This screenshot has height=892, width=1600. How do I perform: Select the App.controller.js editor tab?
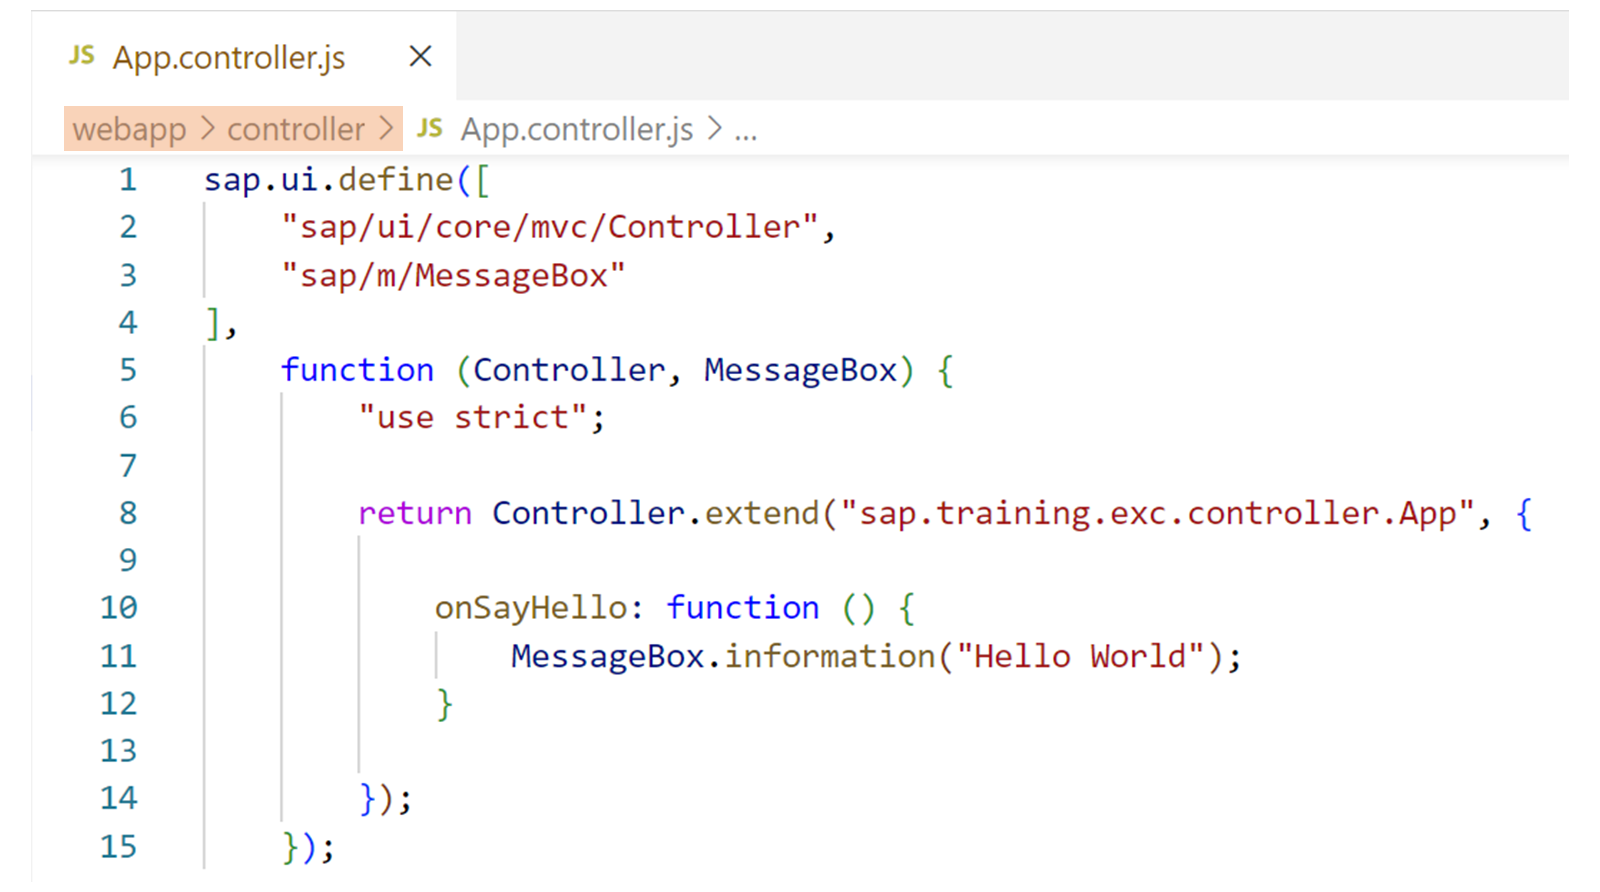pyautogui.click(x=244, y=57)
